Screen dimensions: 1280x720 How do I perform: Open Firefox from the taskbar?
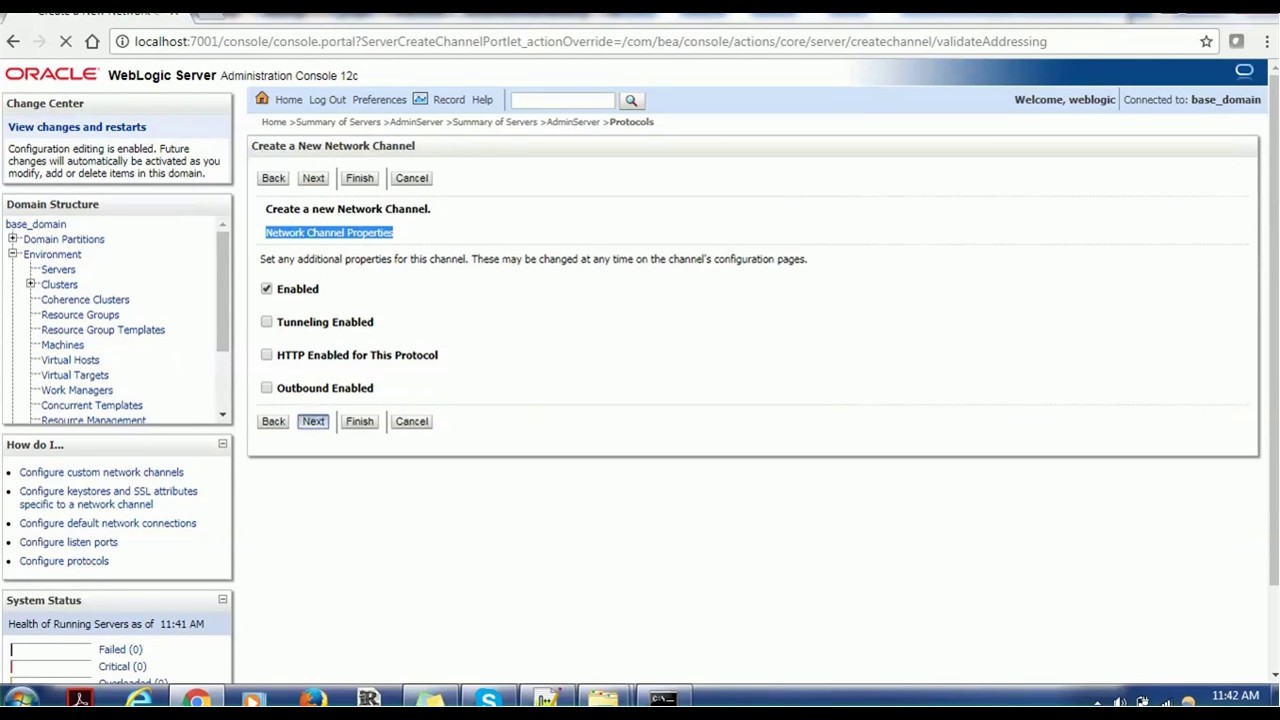point(313,699)
